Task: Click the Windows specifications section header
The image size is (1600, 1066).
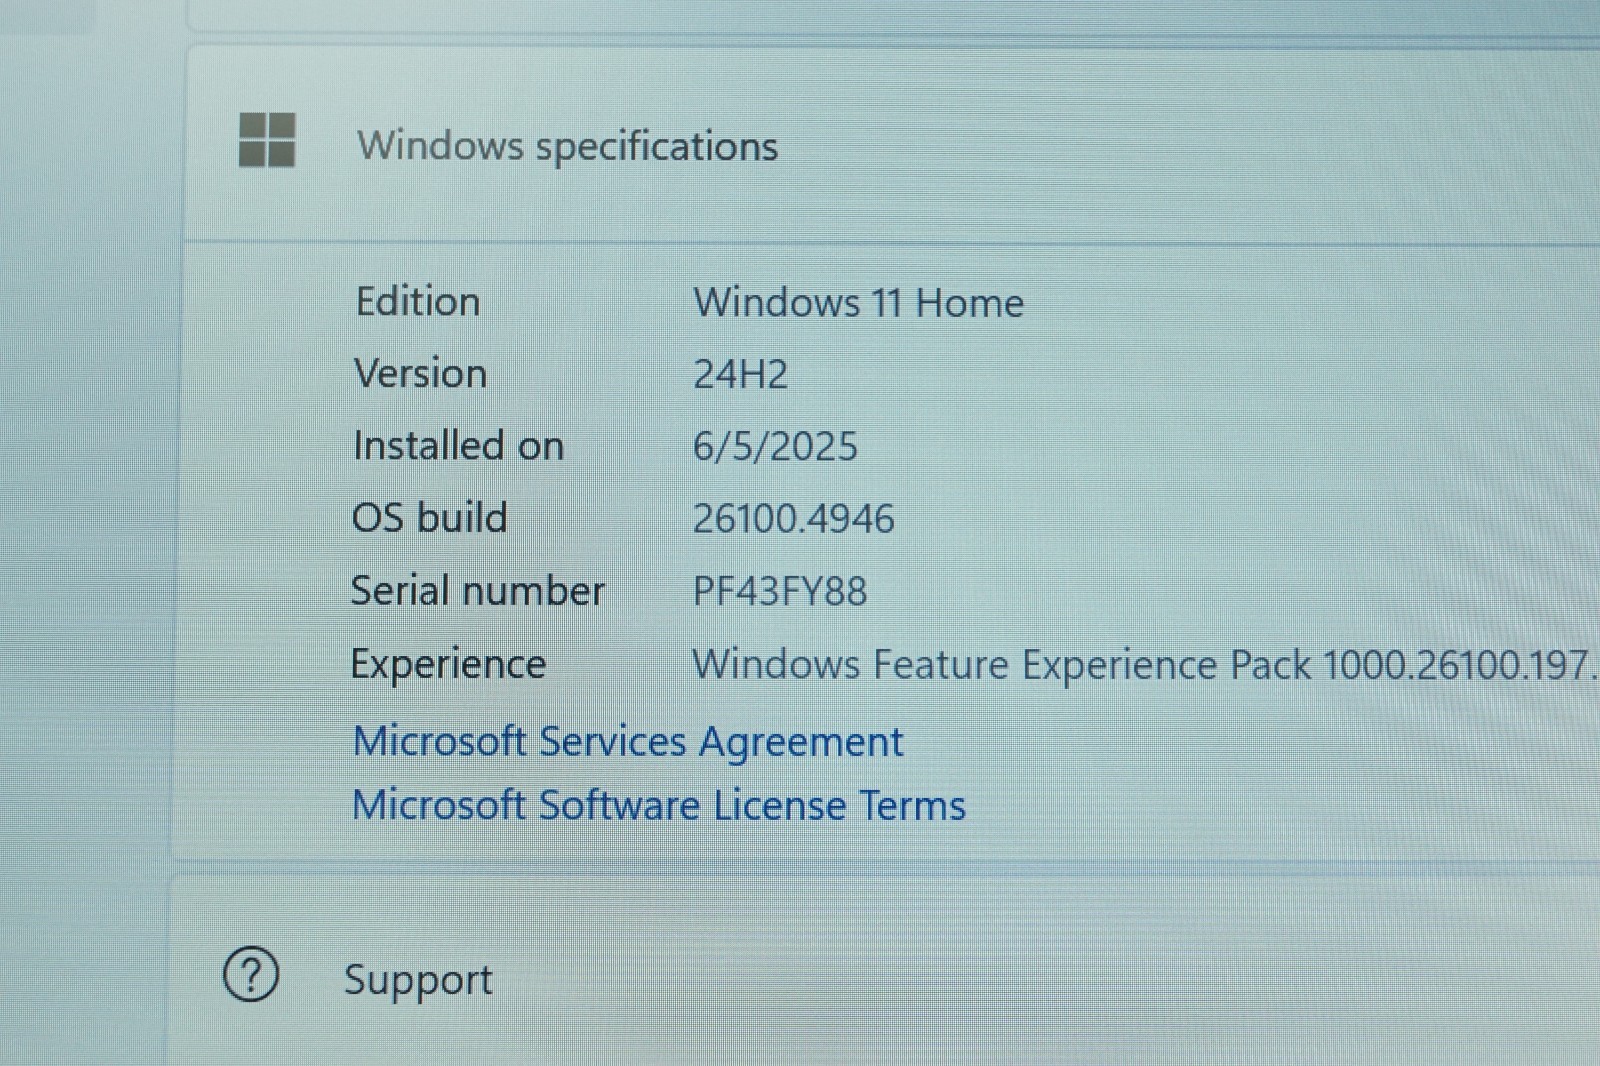Action: pyautogui.click(x=567, y=146)
